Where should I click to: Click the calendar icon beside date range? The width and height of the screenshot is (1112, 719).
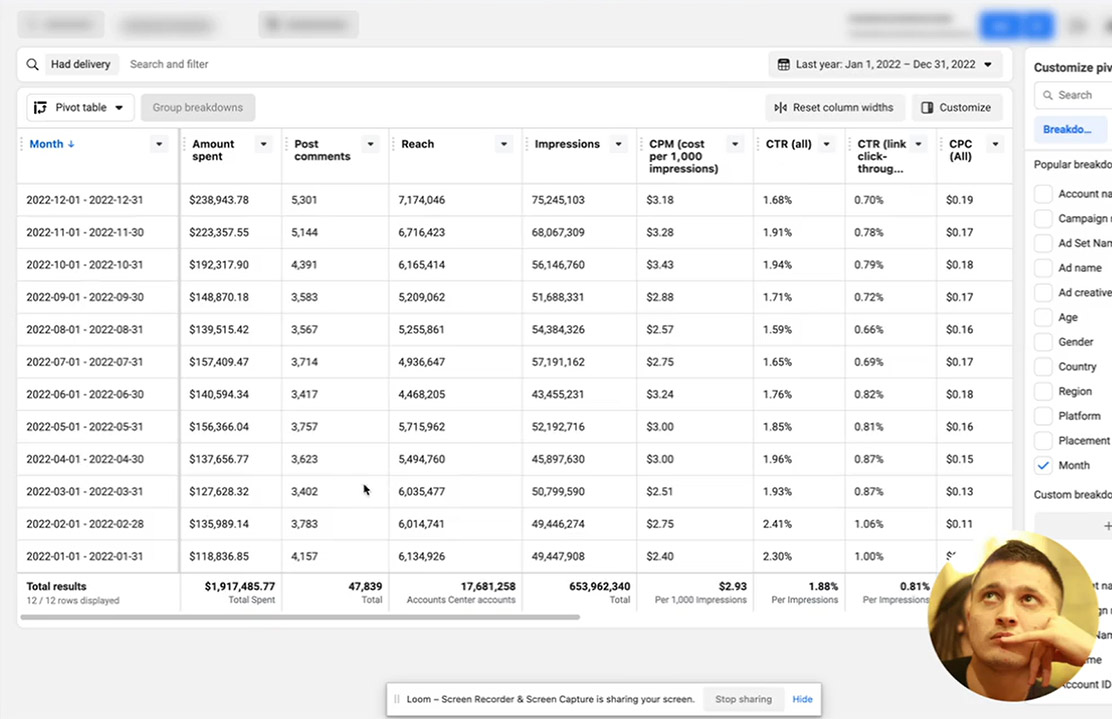click(784, 65)
